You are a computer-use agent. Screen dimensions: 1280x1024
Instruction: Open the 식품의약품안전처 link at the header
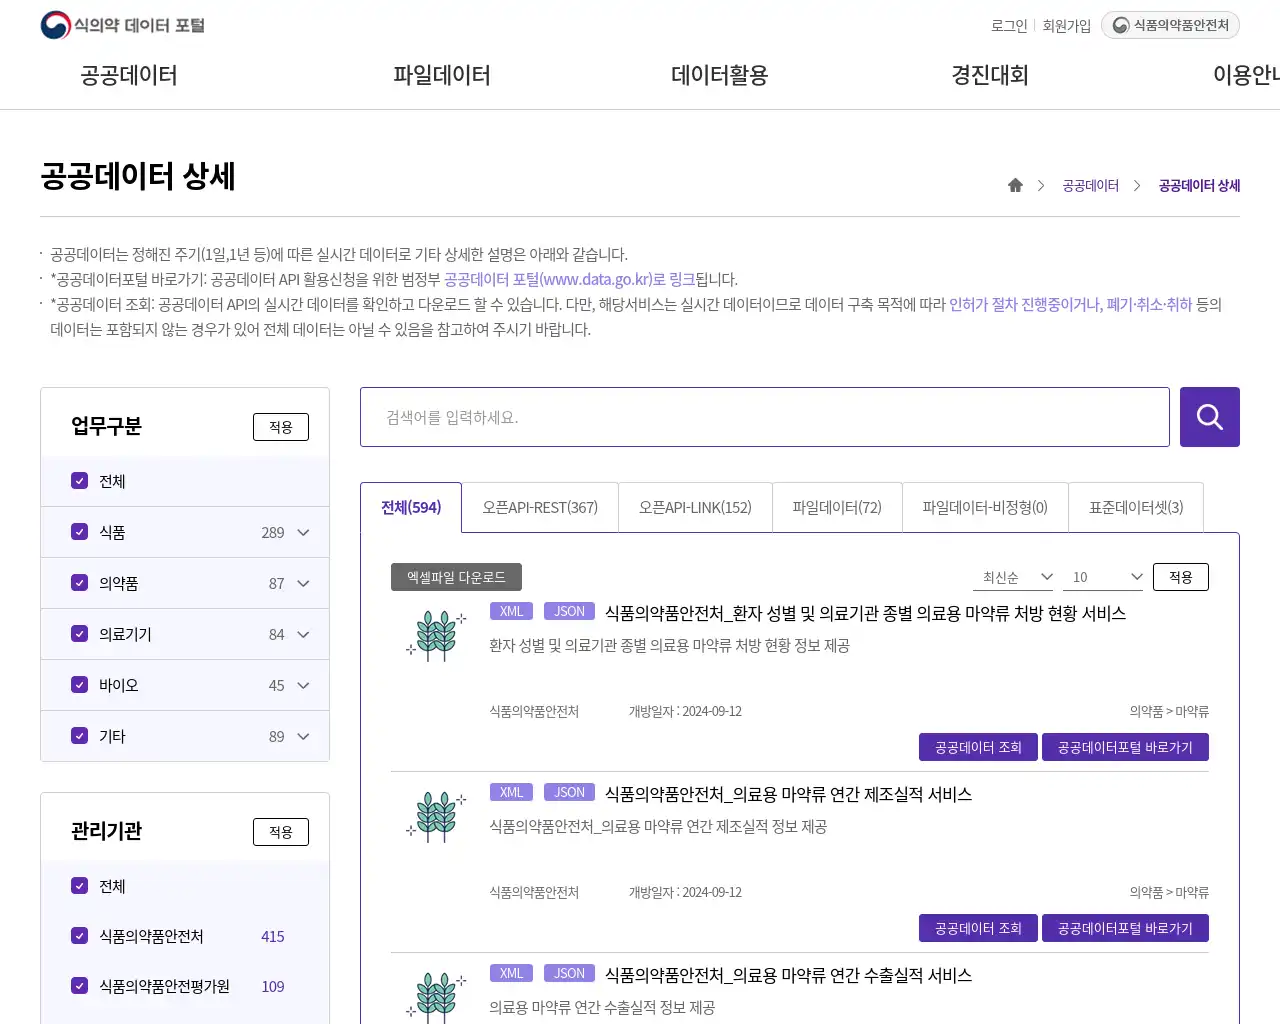[1170, 25]
